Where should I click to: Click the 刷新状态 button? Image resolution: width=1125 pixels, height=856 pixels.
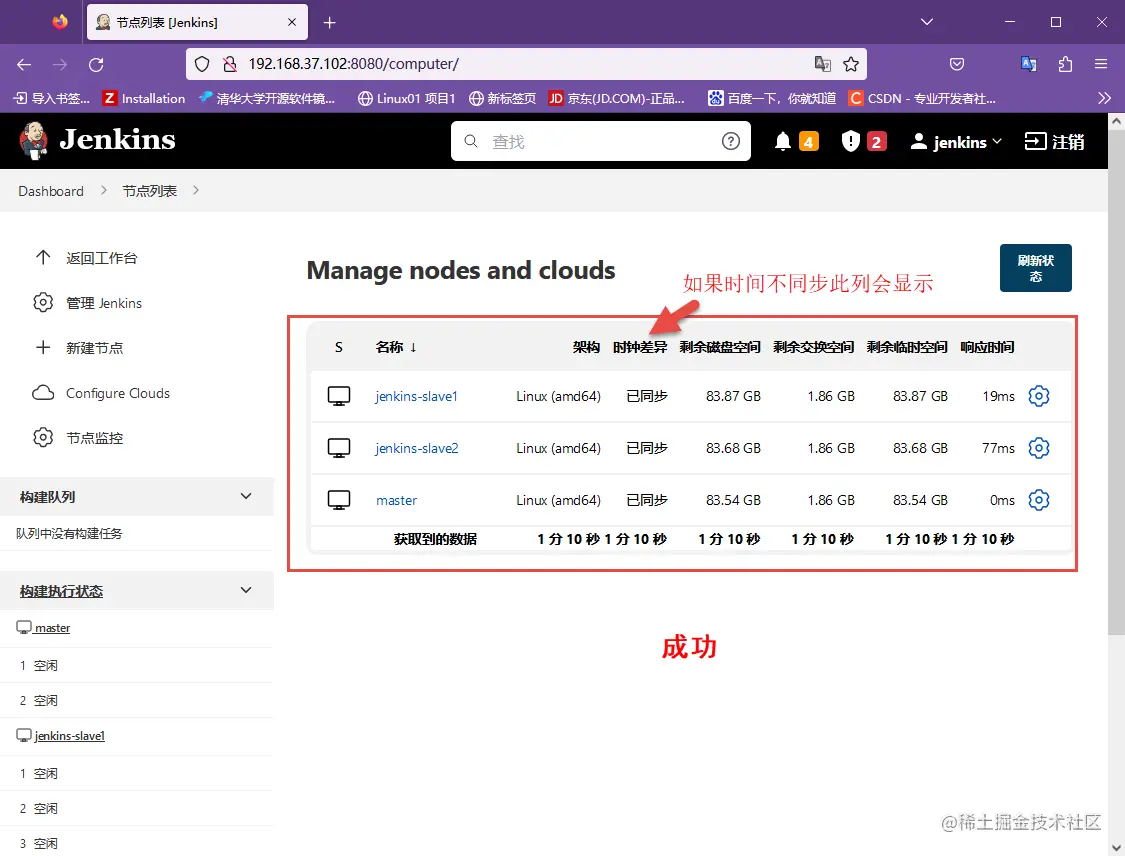[x=1035, y=268]
